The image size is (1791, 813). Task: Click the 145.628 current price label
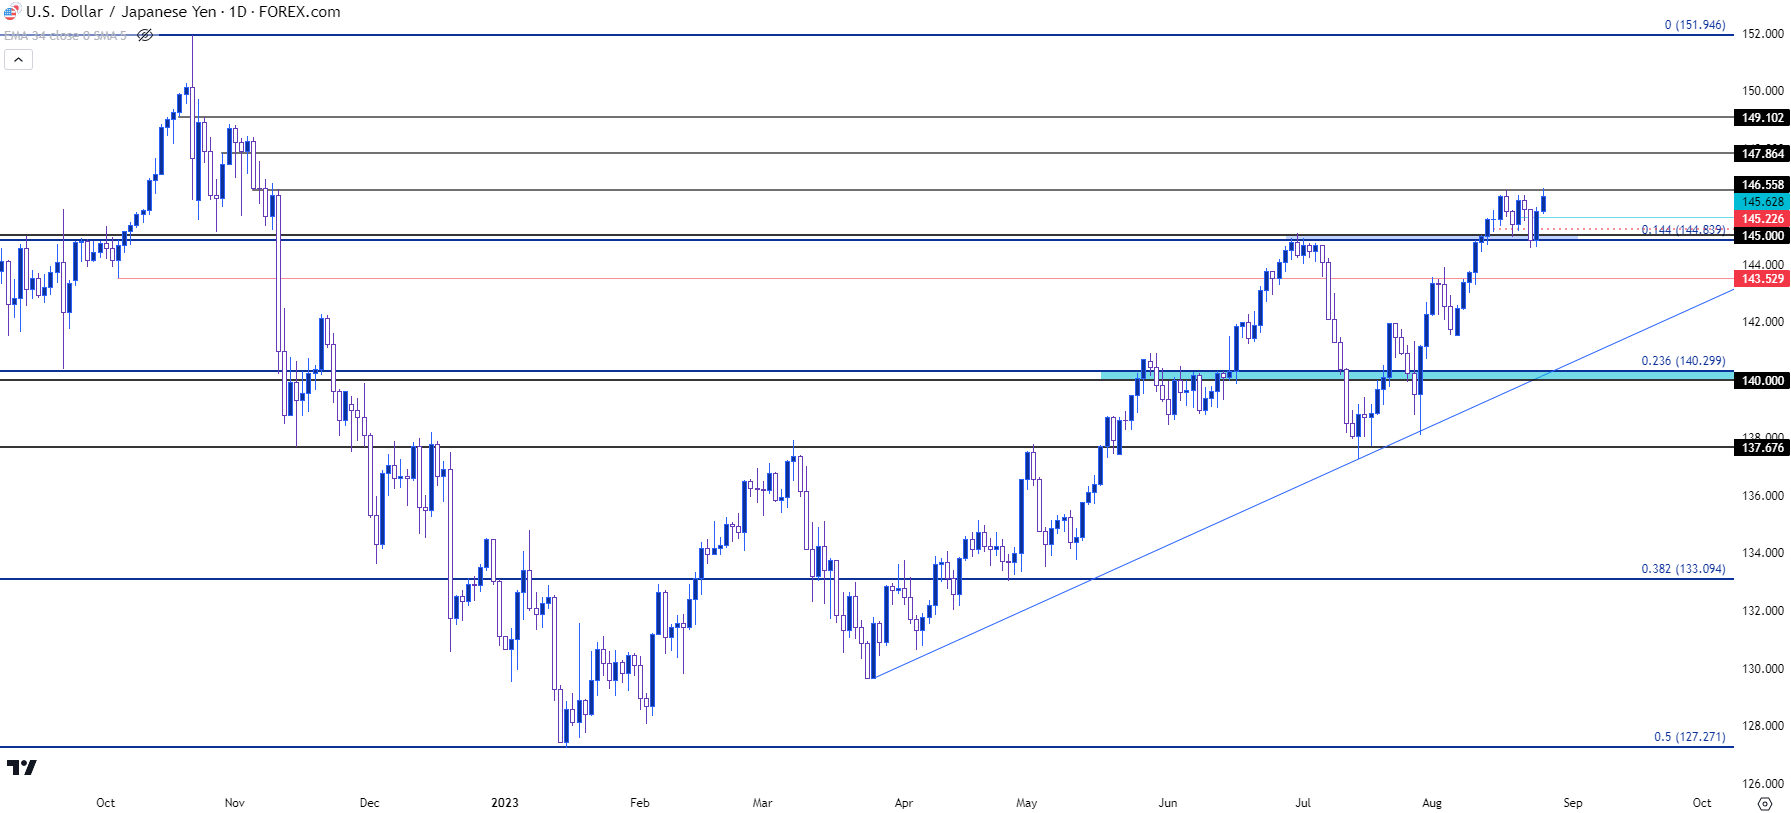click(x=1762, y=202)
